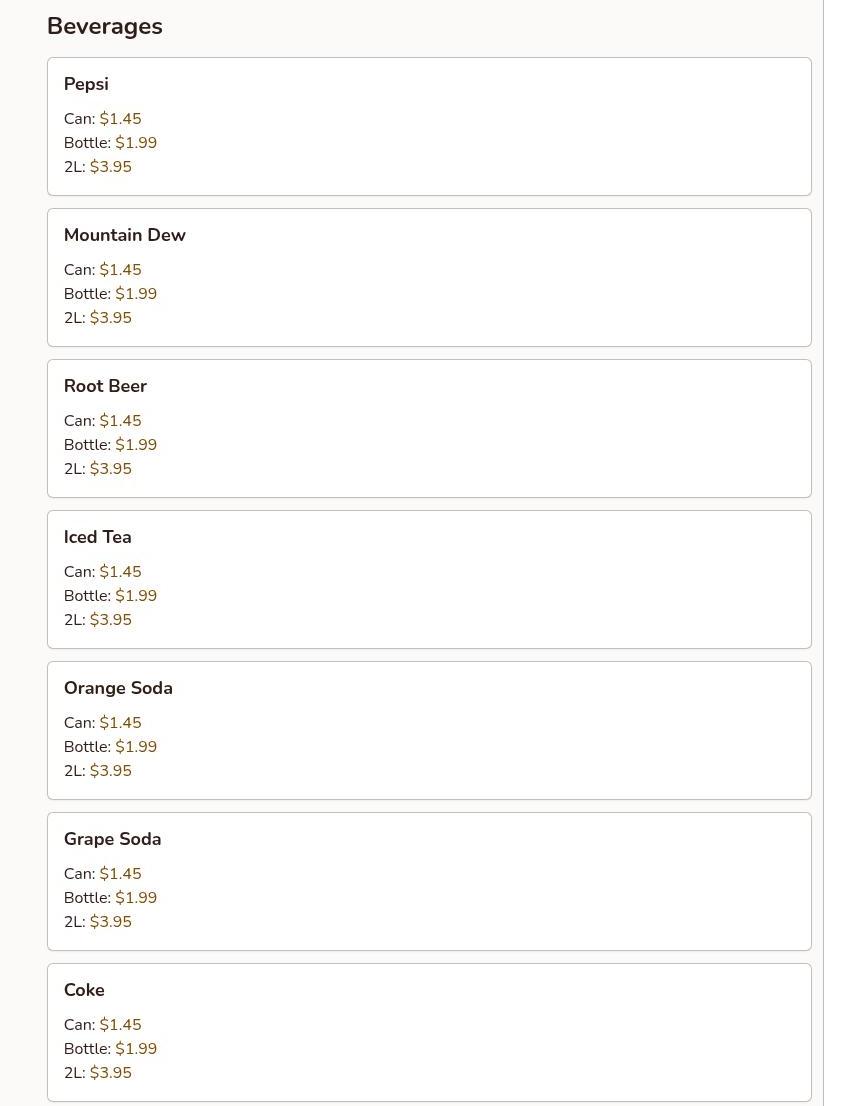Select the Iced Tea item title
Viewport: 844px width, 1106px height.
98,537
